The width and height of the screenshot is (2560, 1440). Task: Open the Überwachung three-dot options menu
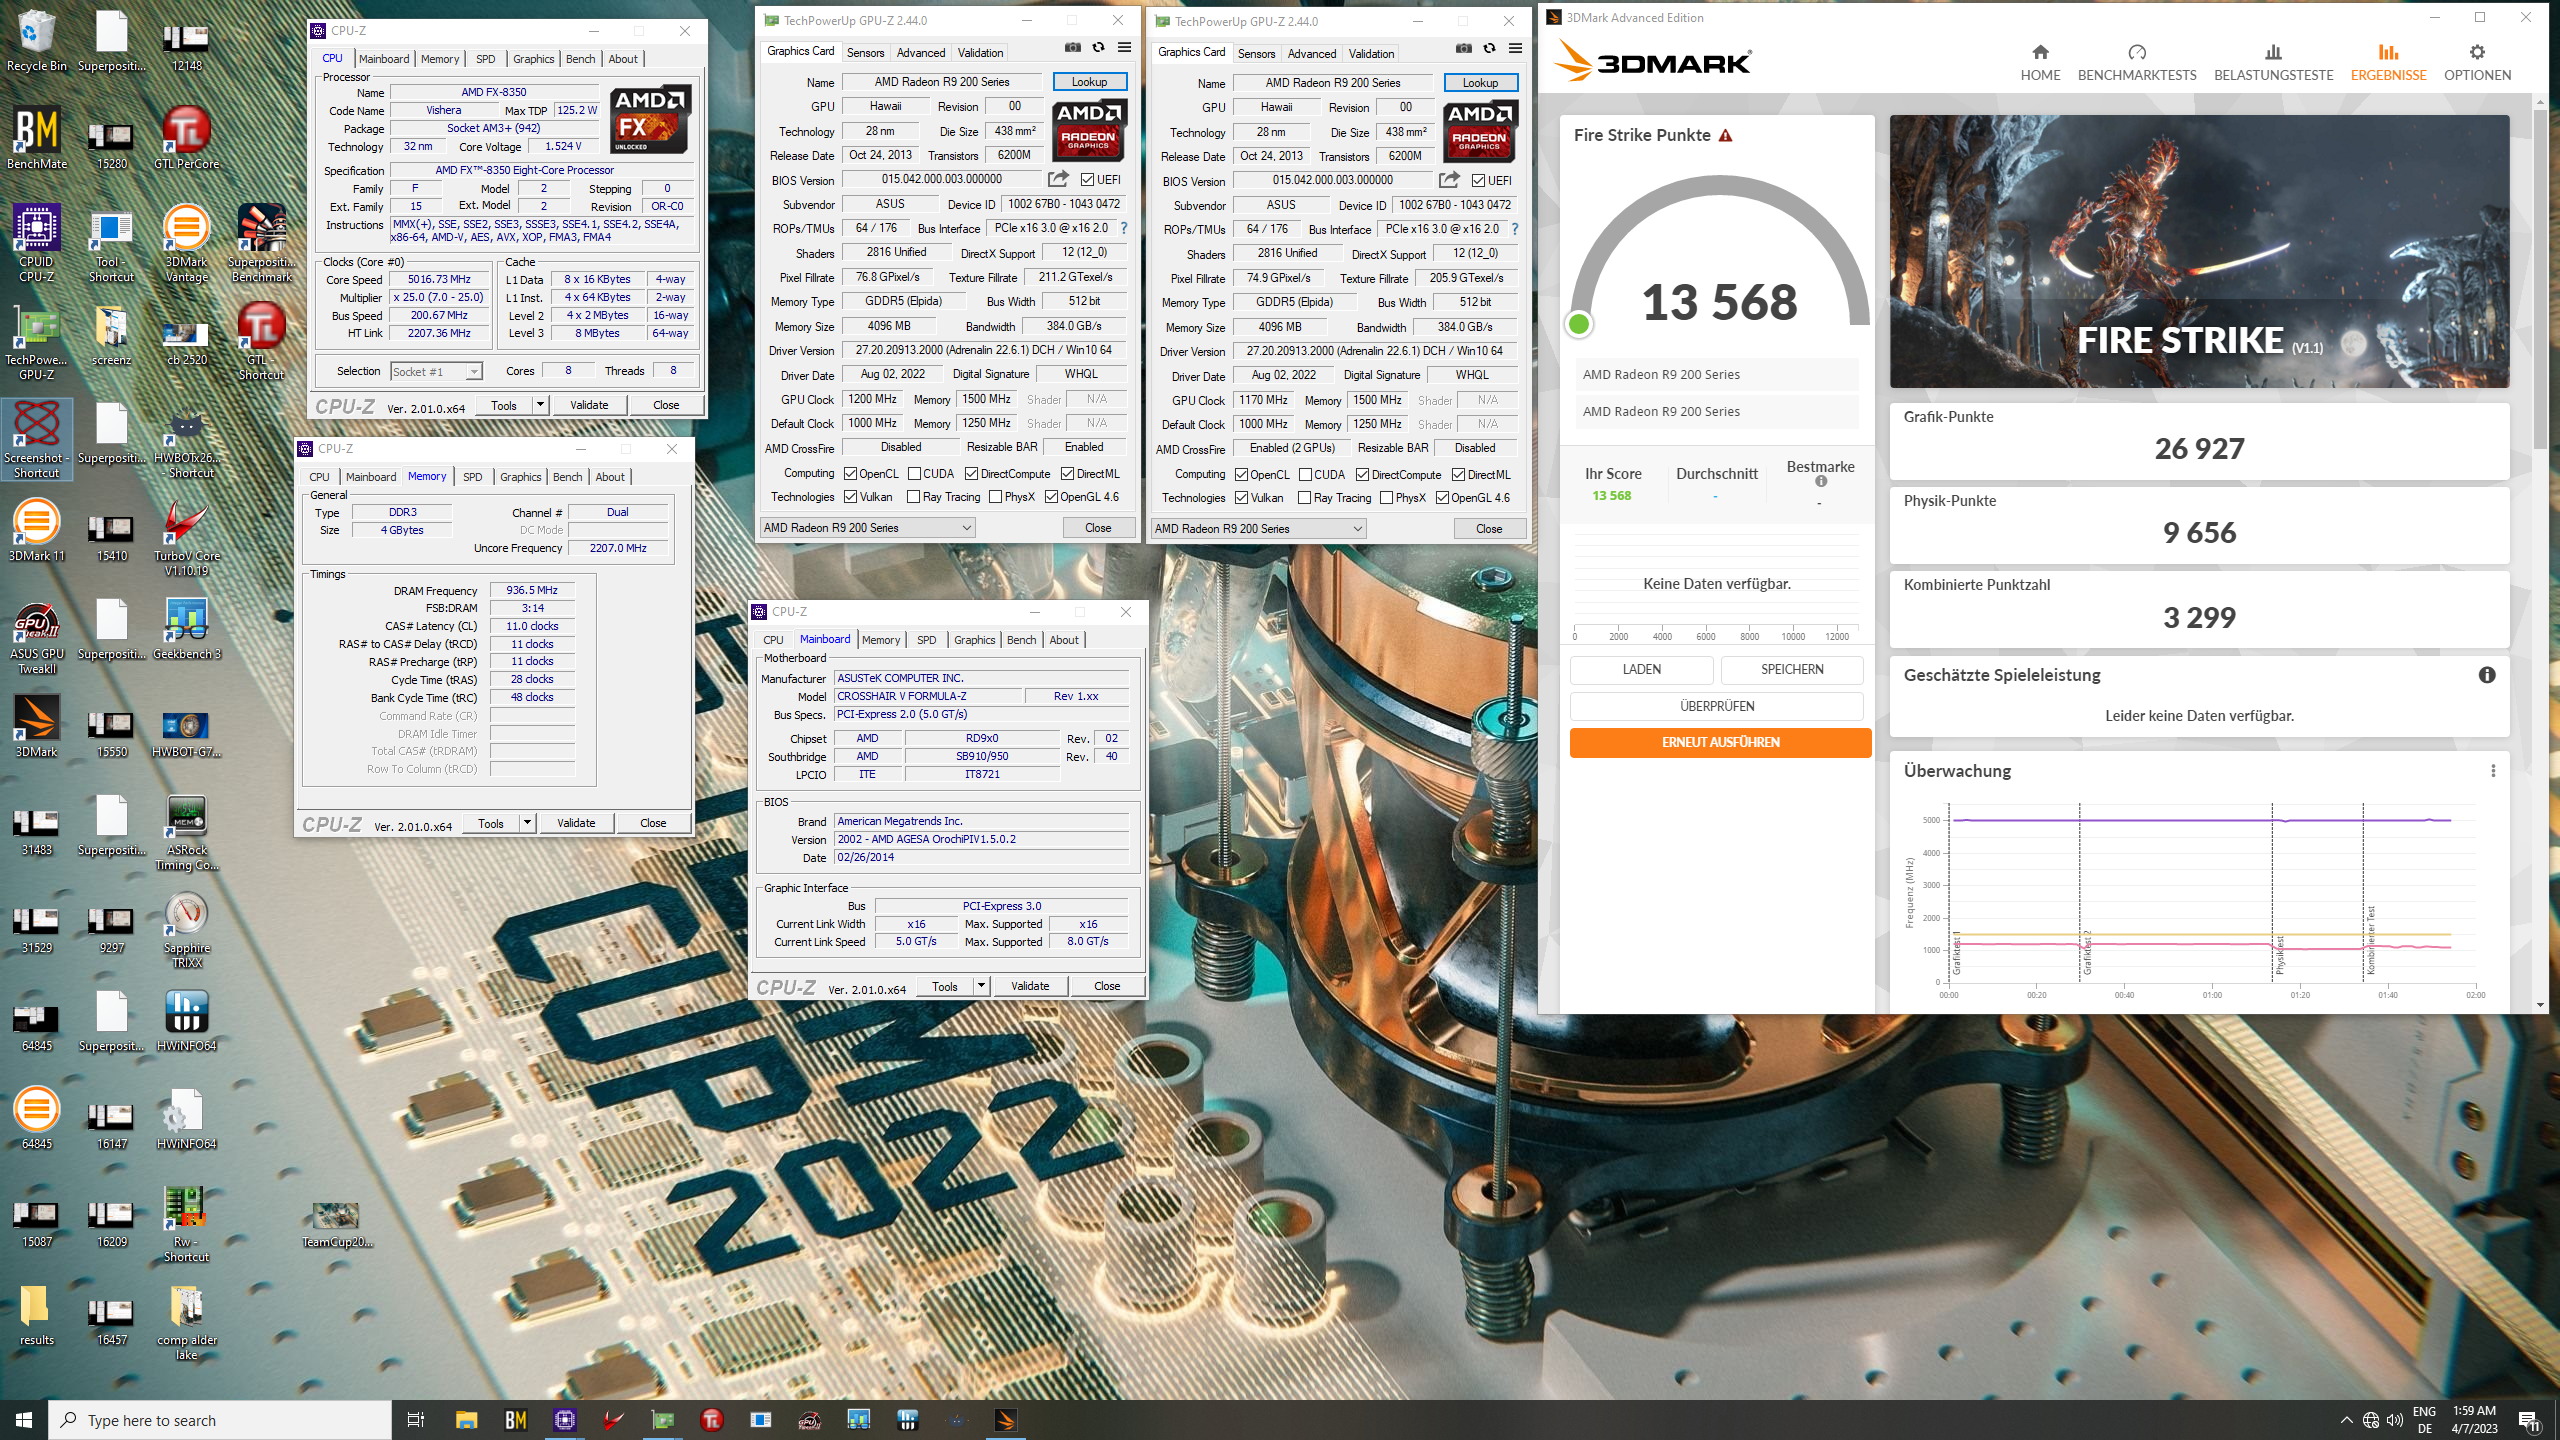[x=2493, y=771]
